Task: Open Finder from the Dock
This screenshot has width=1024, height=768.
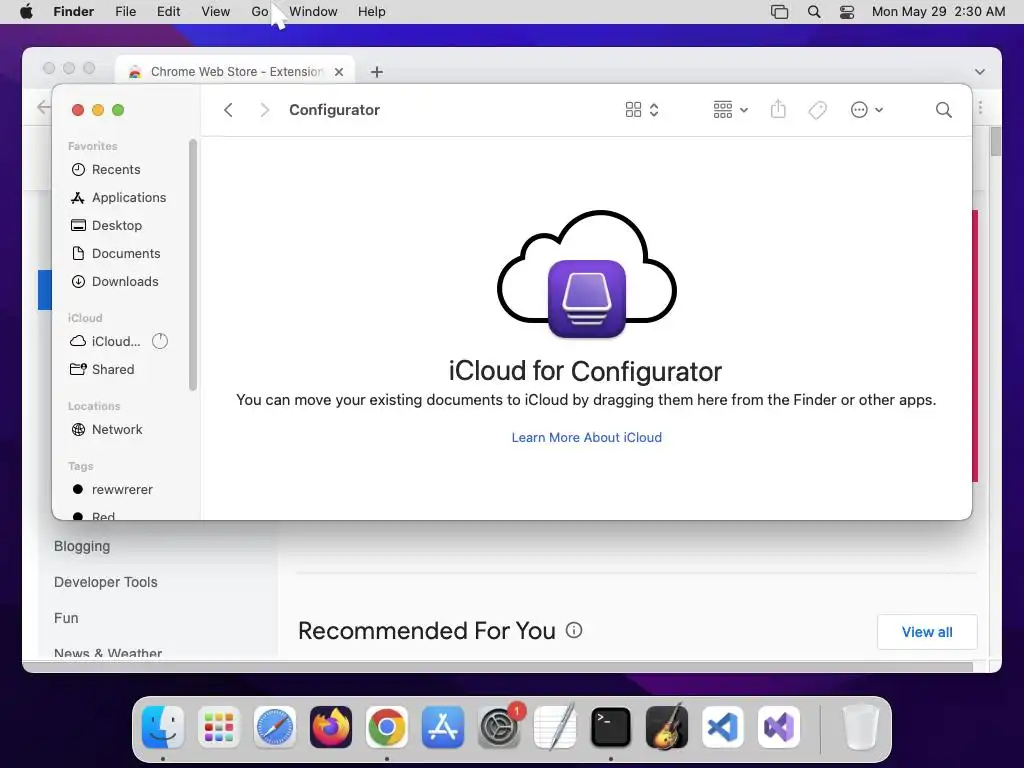Action: (x=163, y=727)
